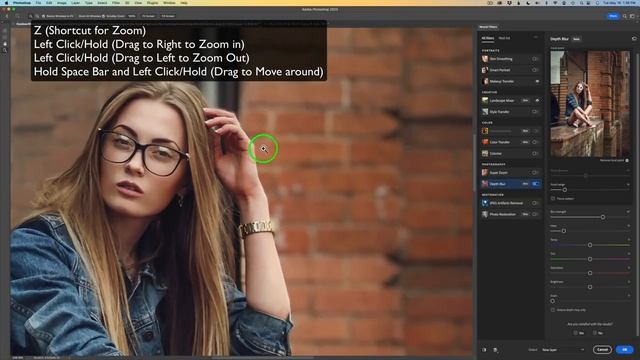
Task: Check the Focus subject checkbox
Action: pos(553,199)
